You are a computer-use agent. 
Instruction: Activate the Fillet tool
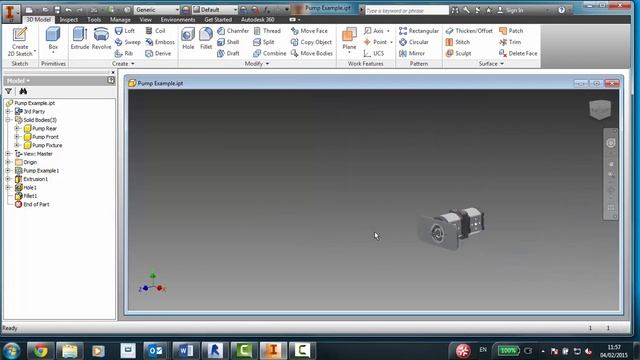[x=206, y=38]
